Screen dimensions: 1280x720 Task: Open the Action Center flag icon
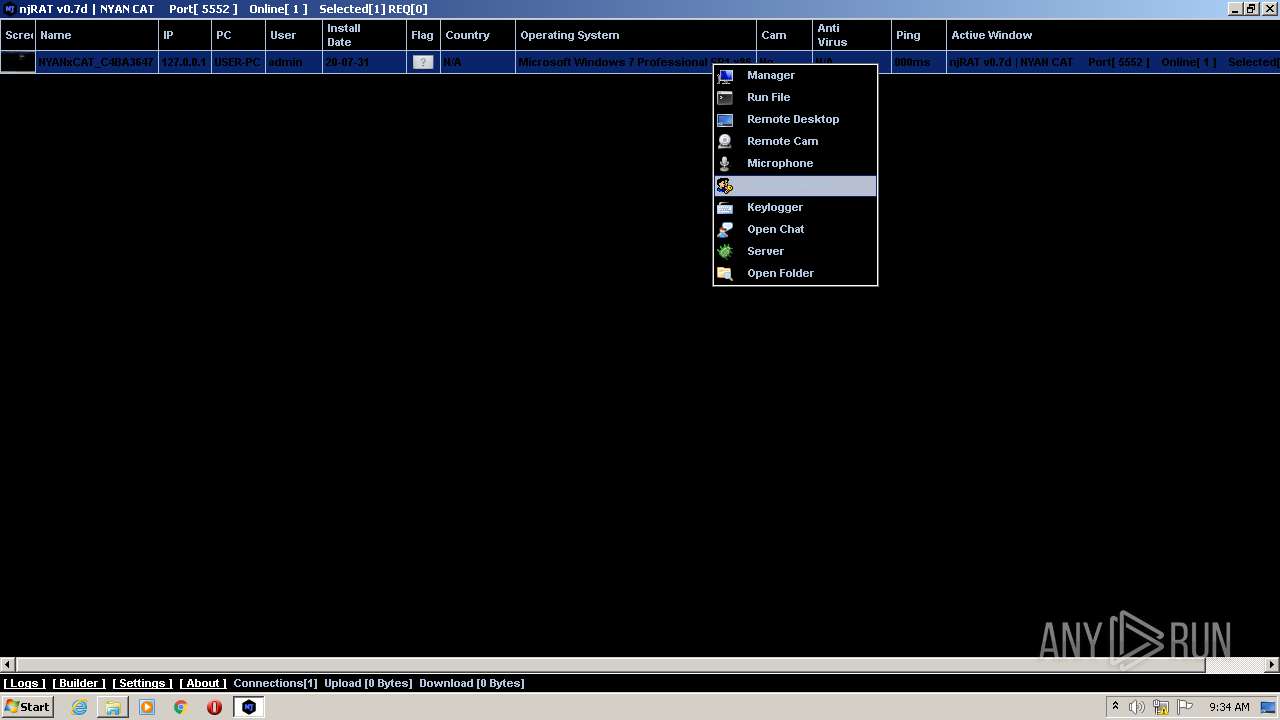[1185, 707]
